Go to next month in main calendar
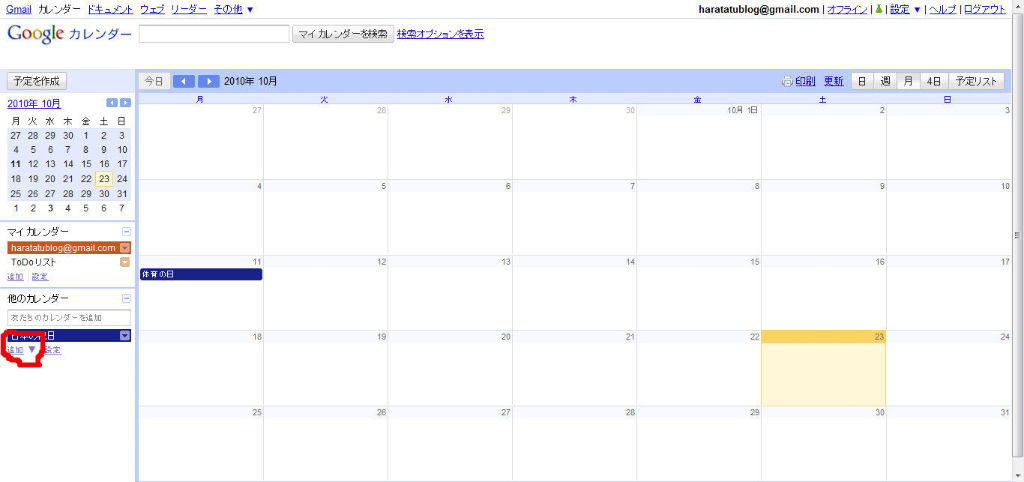 [208, 82]
